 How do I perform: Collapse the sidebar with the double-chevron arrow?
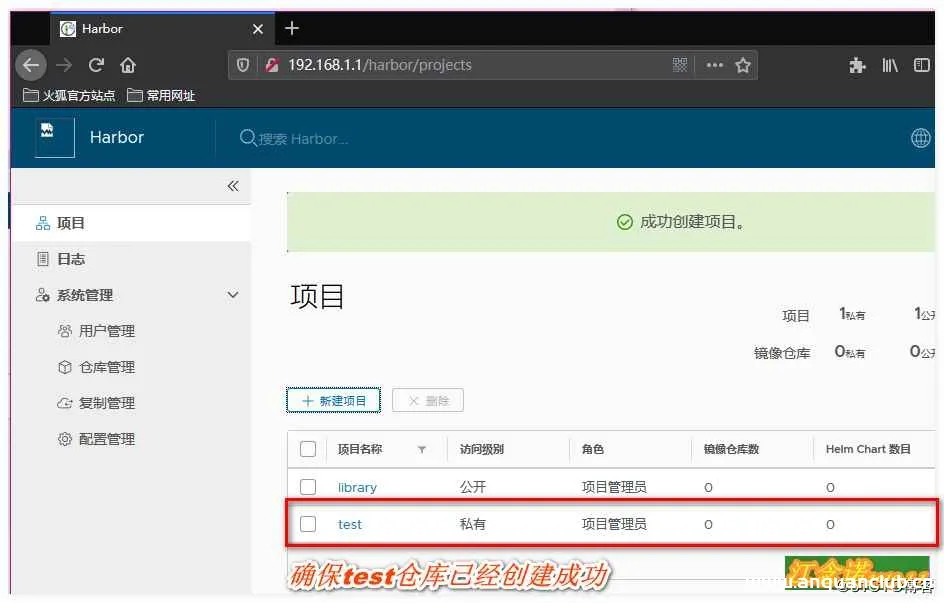233,186
